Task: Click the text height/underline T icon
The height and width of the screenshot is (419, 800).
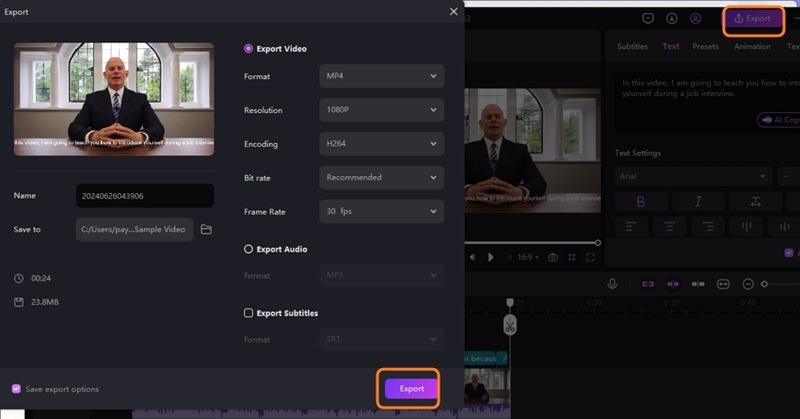Action: pos(755,202)
